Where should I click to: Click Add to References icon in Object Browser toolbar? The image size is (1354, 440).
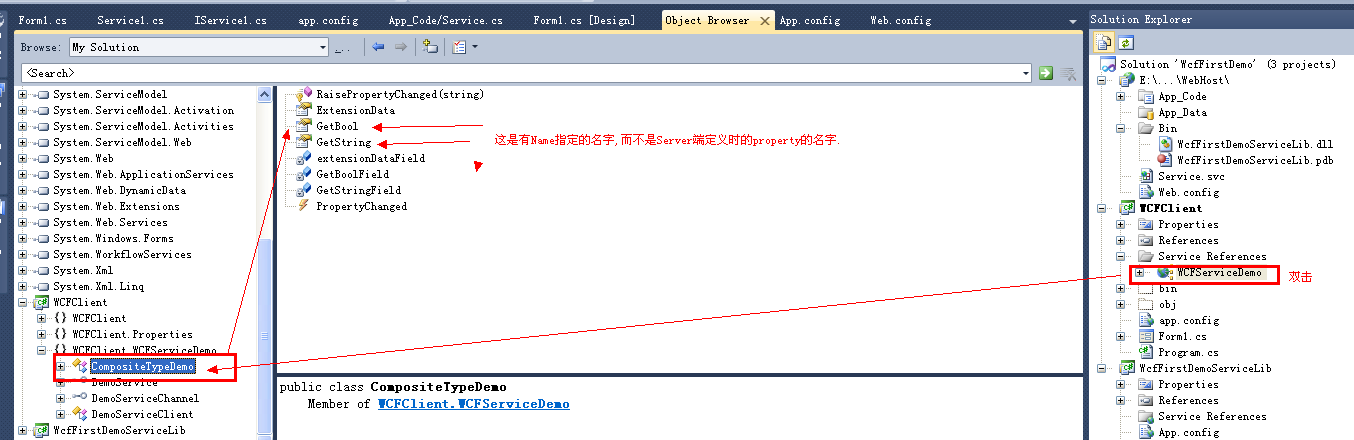[x=430, y=47]
